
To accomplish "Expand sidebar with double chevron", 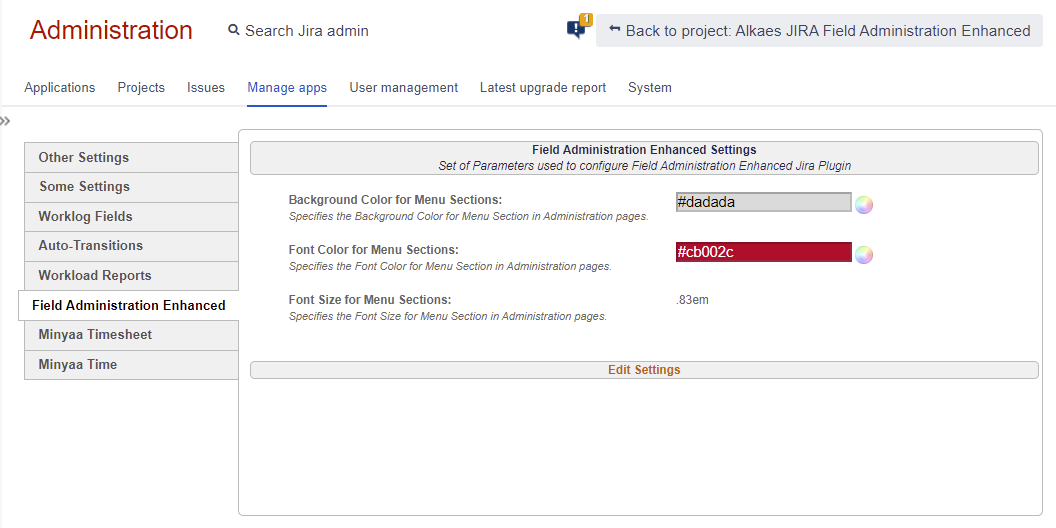I will tap(5, 121).
